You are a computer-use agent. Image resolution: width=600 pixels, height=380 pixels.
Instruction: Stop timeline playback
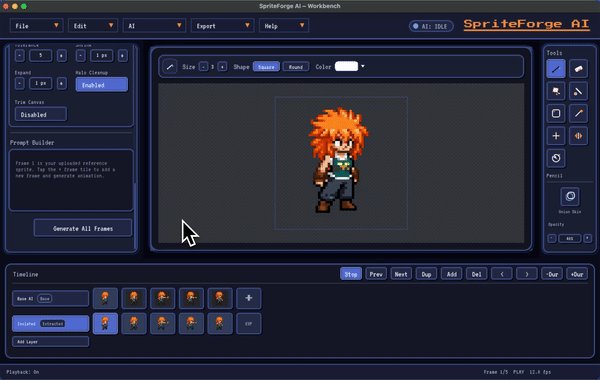point(351,274)
